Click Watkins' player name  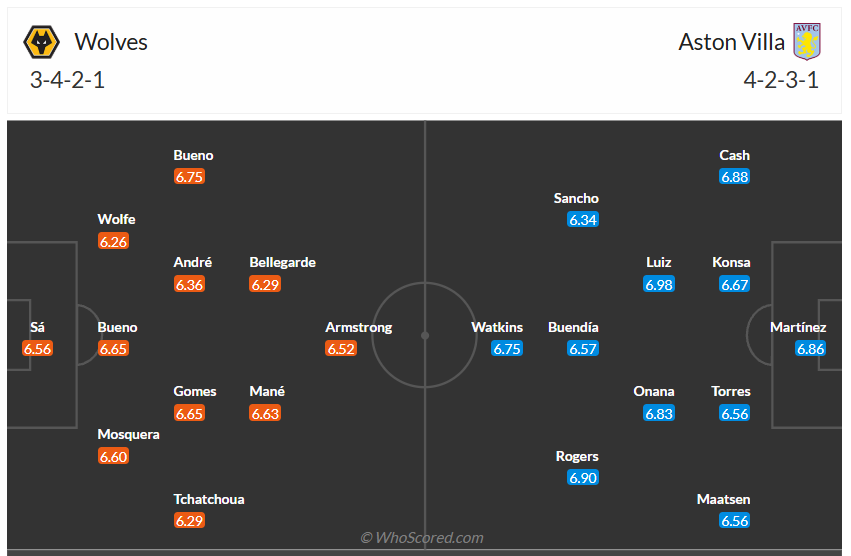click(x=497, y=327)
